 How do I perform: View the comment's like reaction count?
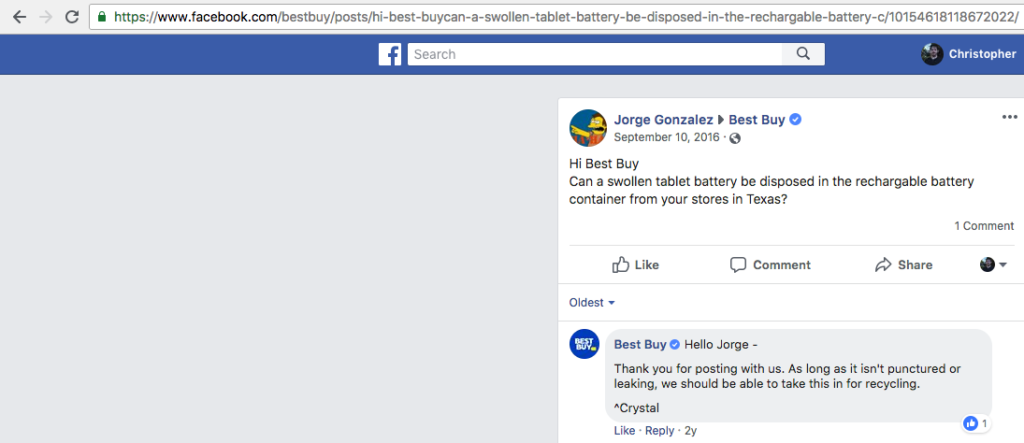click(976, 423)
